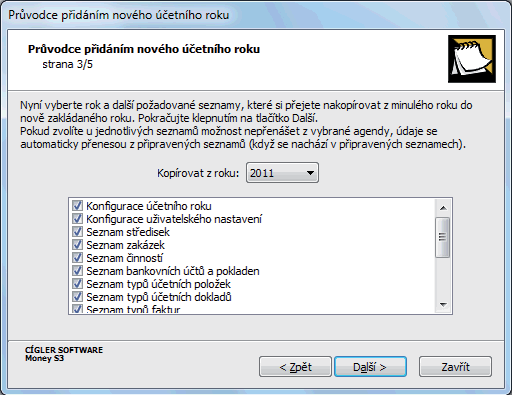Go back with the Zpět button
This screenshot has width=512, height=395.
[x=295, y=367]
